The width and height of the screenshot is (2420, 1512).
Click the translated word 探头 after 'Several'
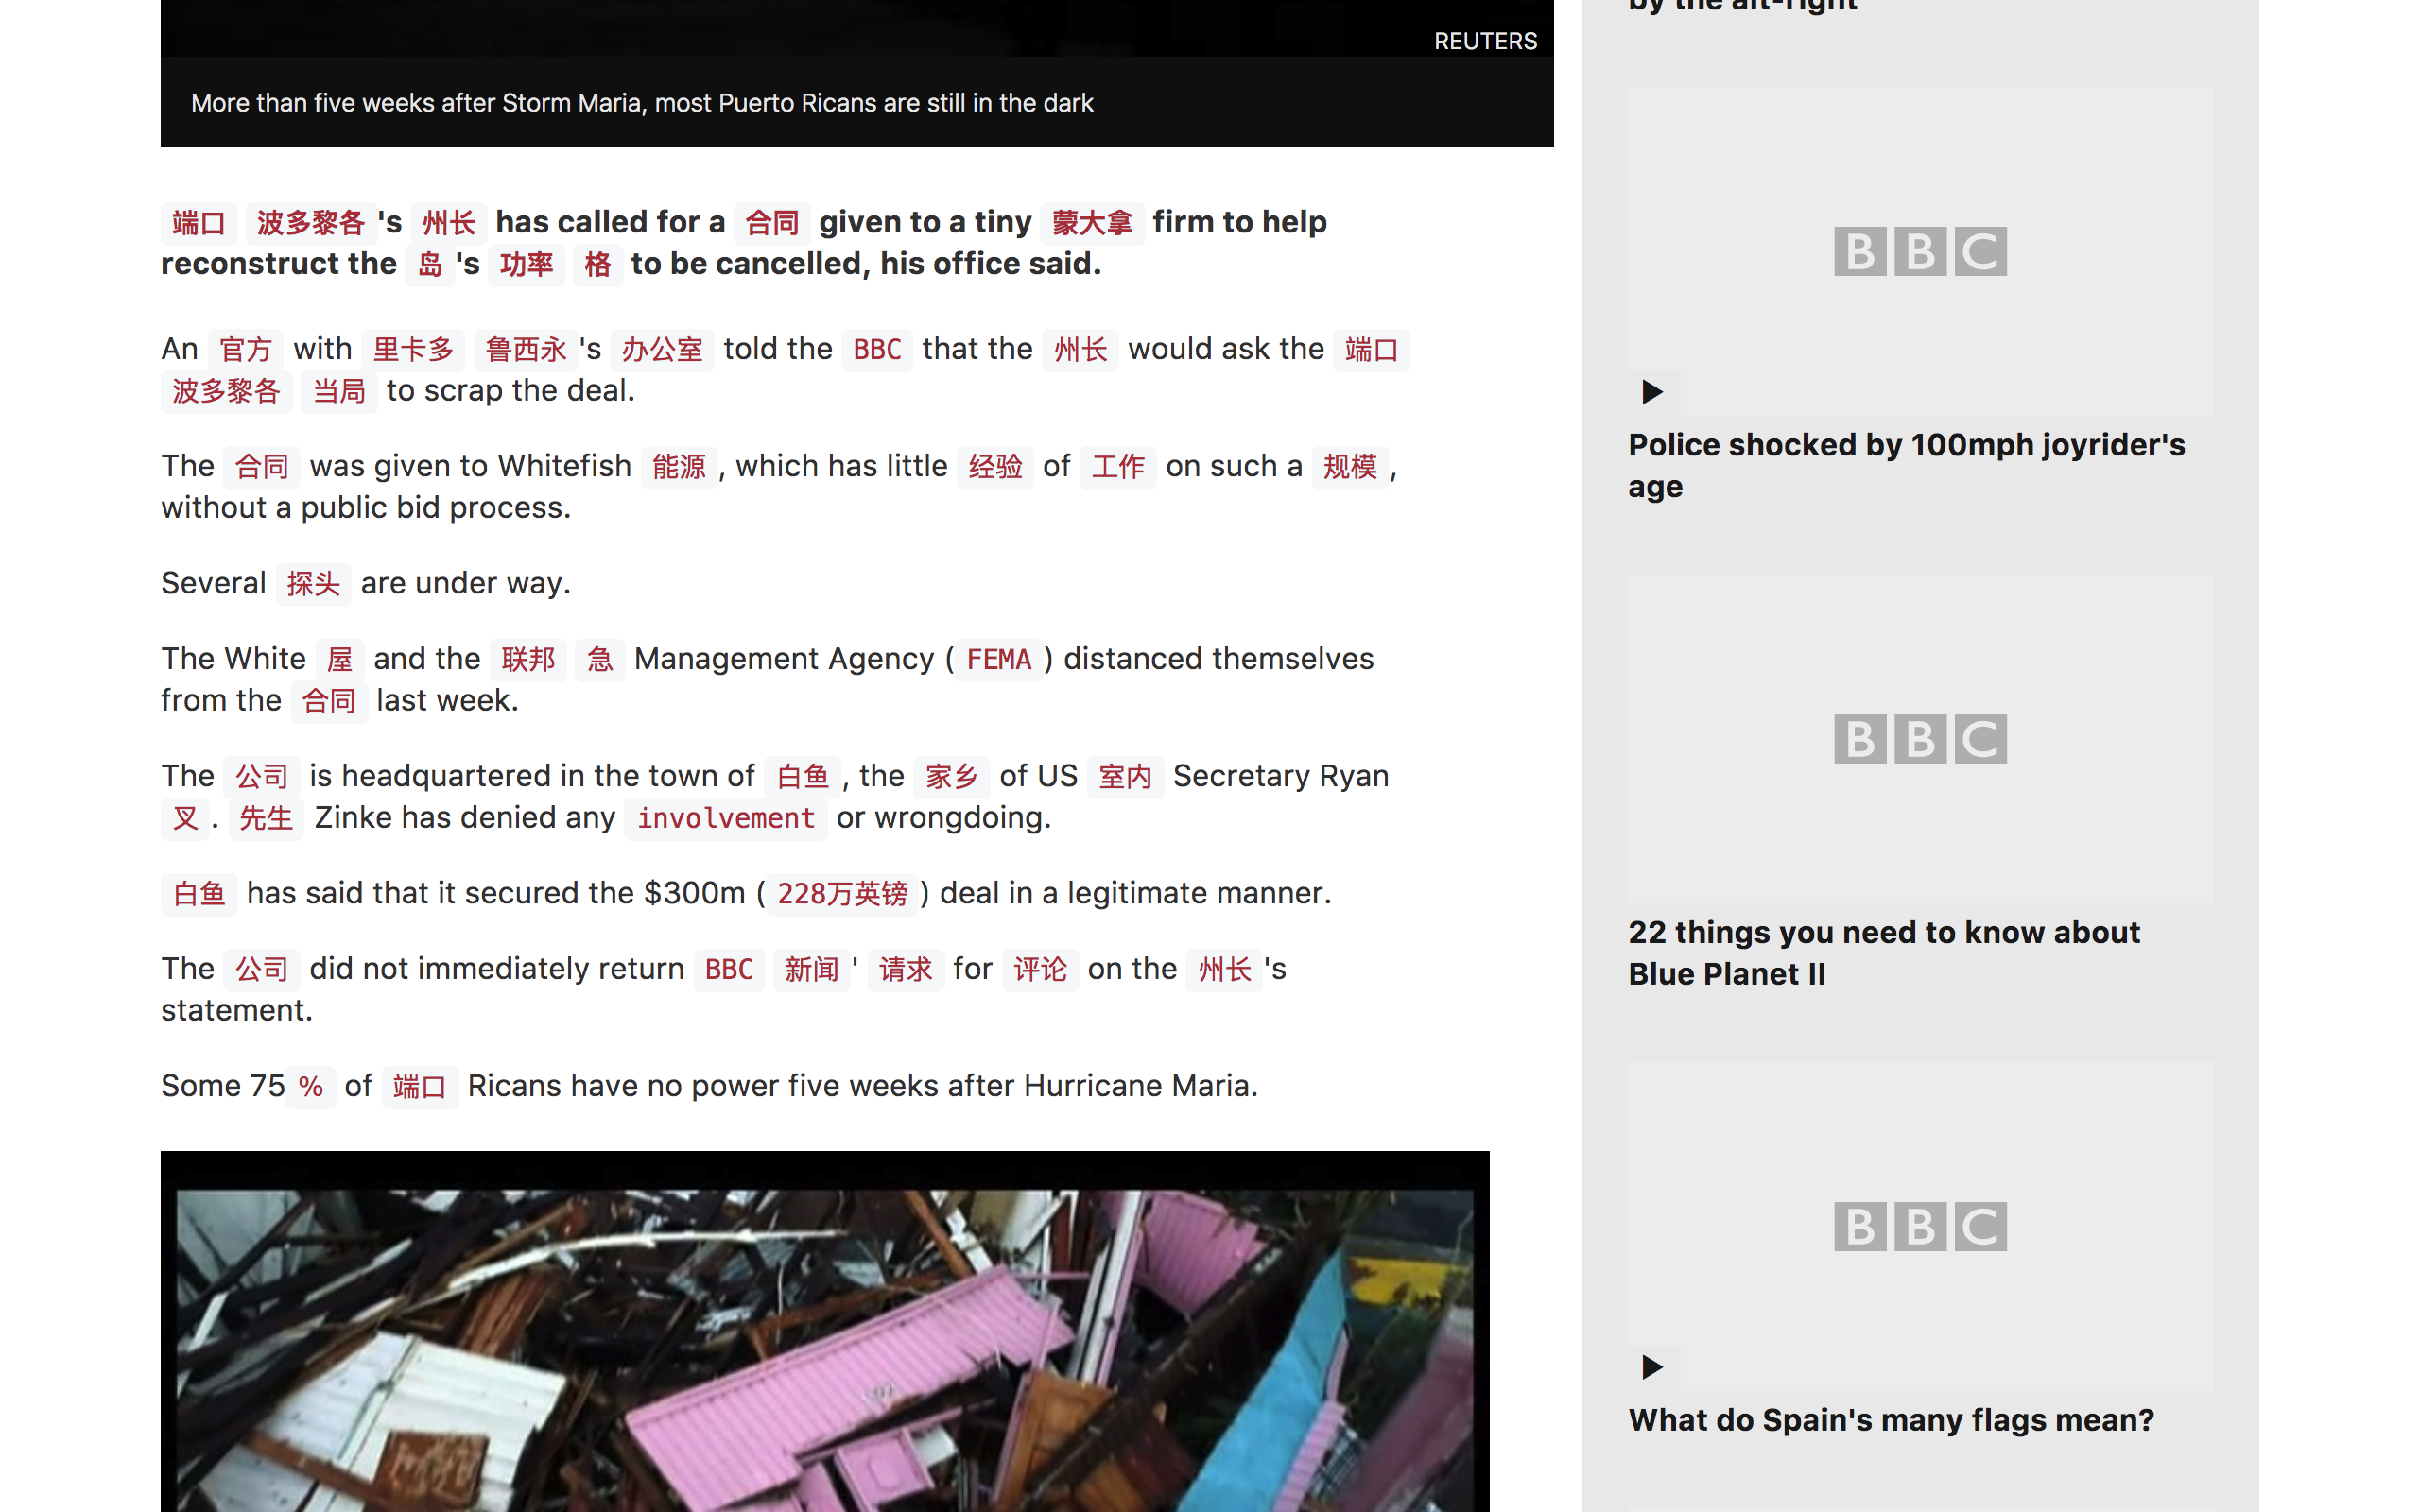coord(313,583)
